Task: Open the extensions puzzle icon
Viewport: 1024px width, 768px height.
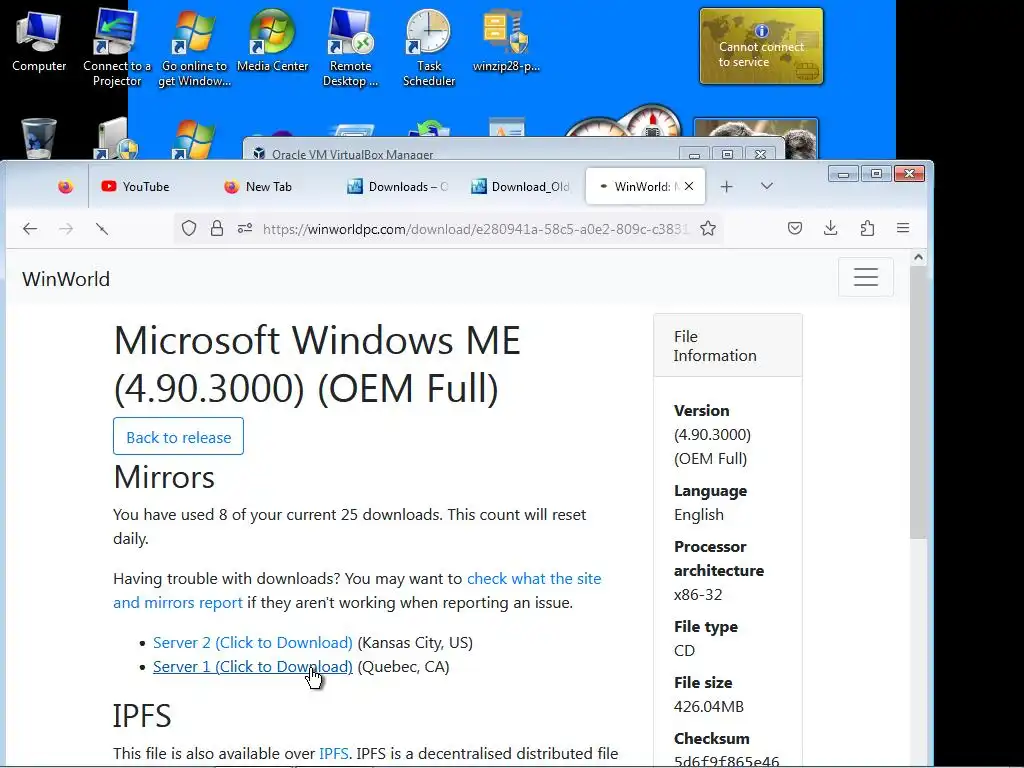Action: click(867, 228)
